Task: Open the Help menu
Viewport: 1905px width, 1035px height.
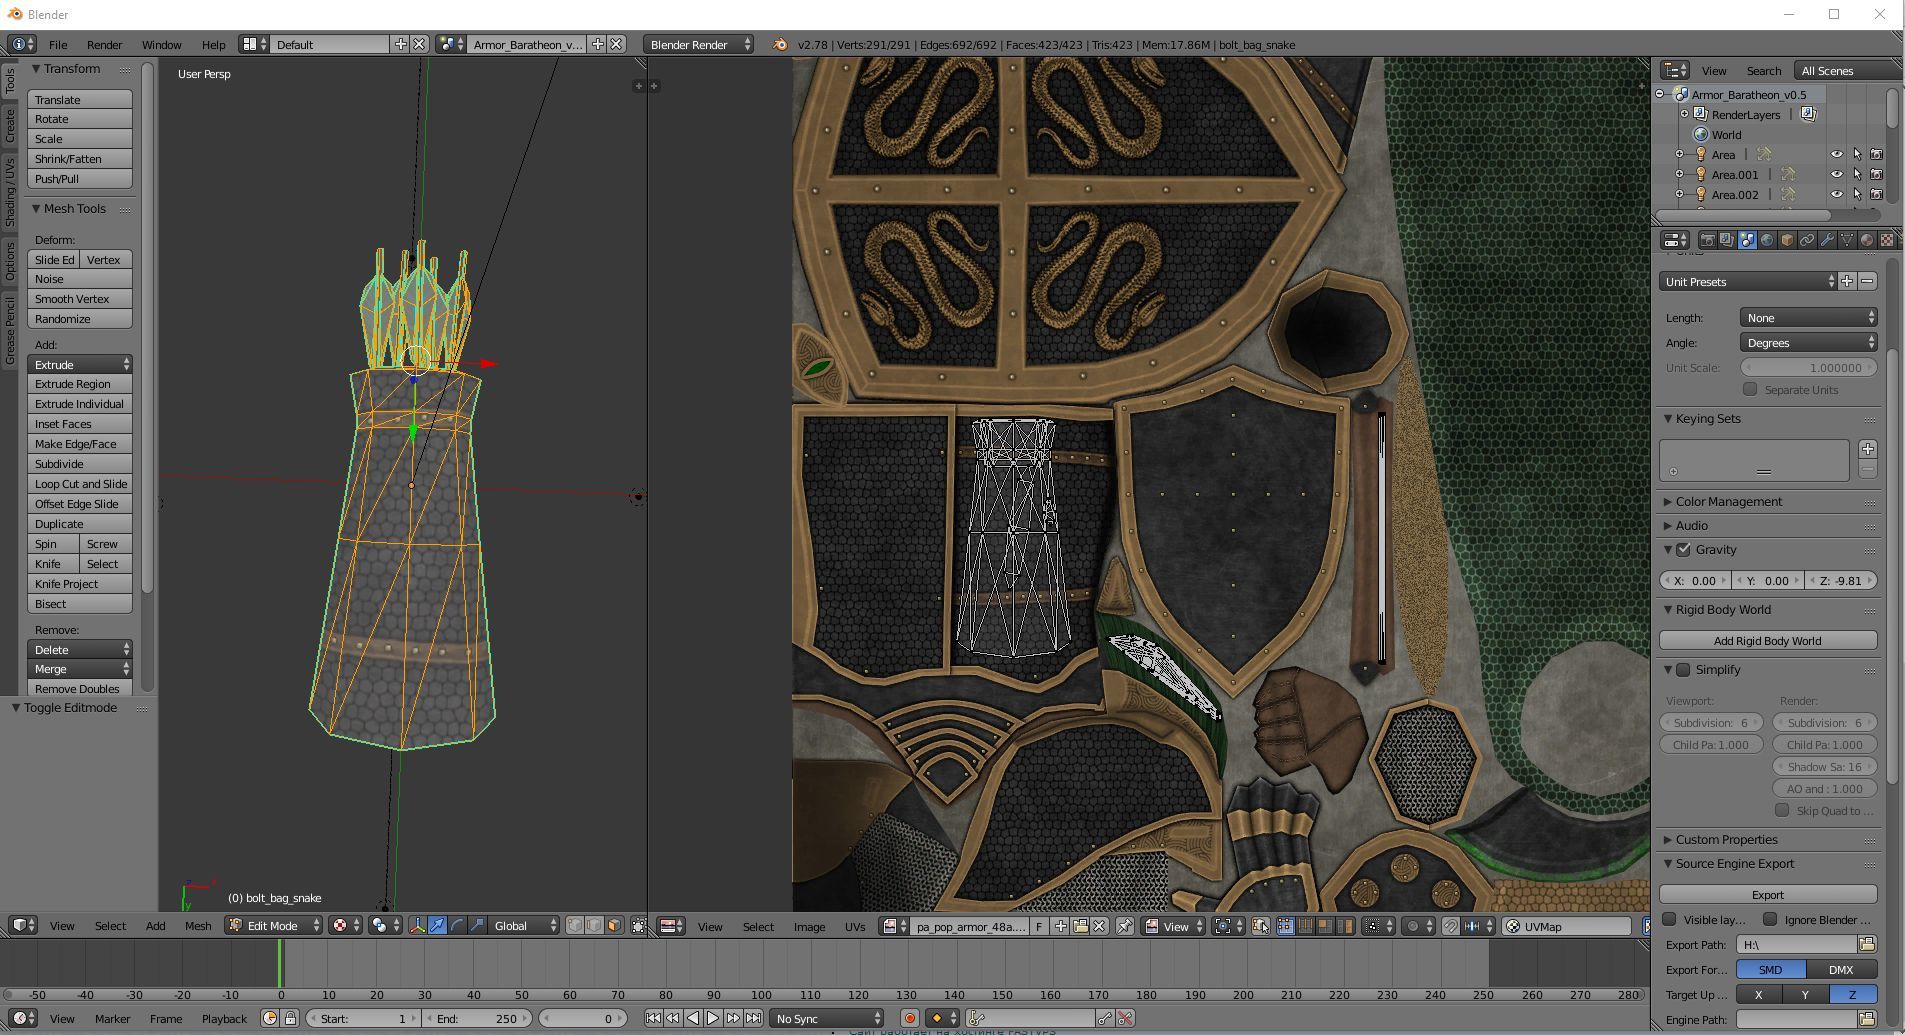Action: pos(213,44)
